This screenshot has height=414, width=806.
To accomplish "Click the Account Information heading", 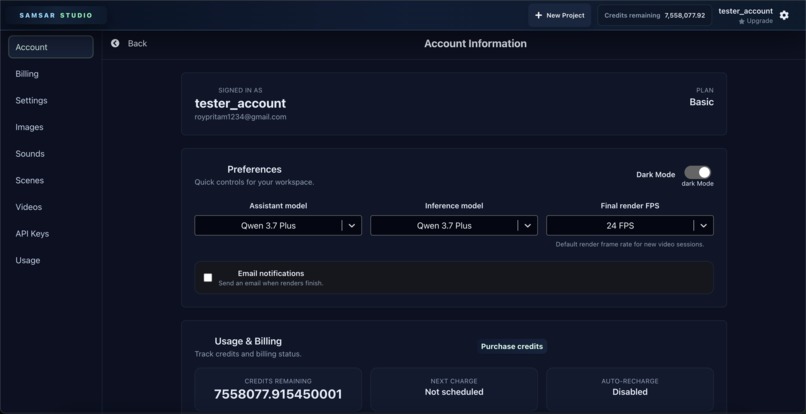I will click(475, 44).
